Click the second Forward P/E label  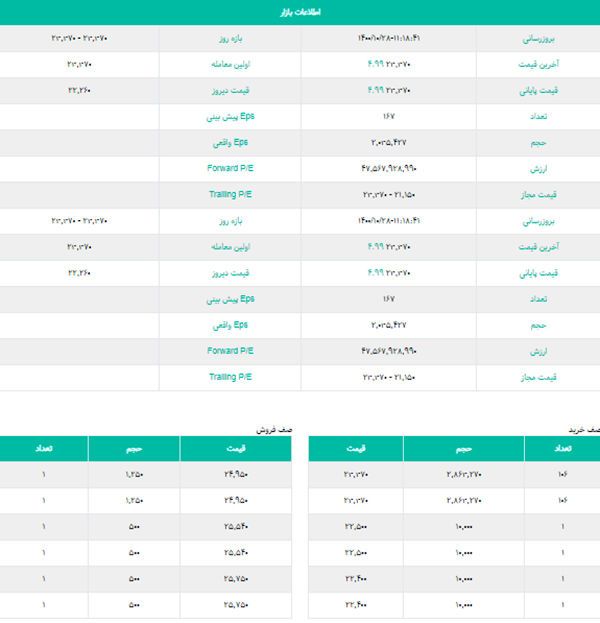230,351
